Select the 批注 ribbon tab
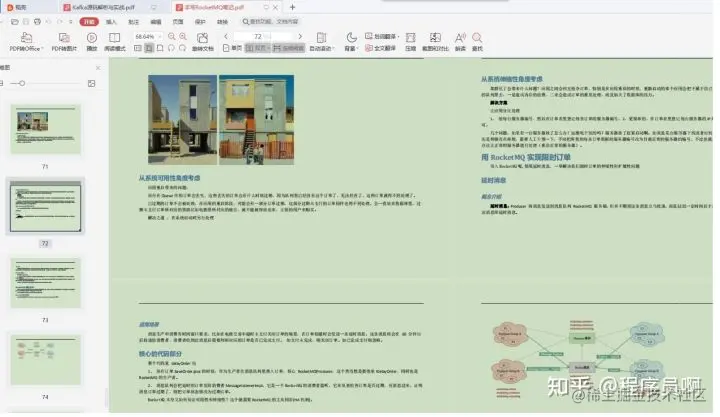720x417 pixels. (x=133, y=22)
